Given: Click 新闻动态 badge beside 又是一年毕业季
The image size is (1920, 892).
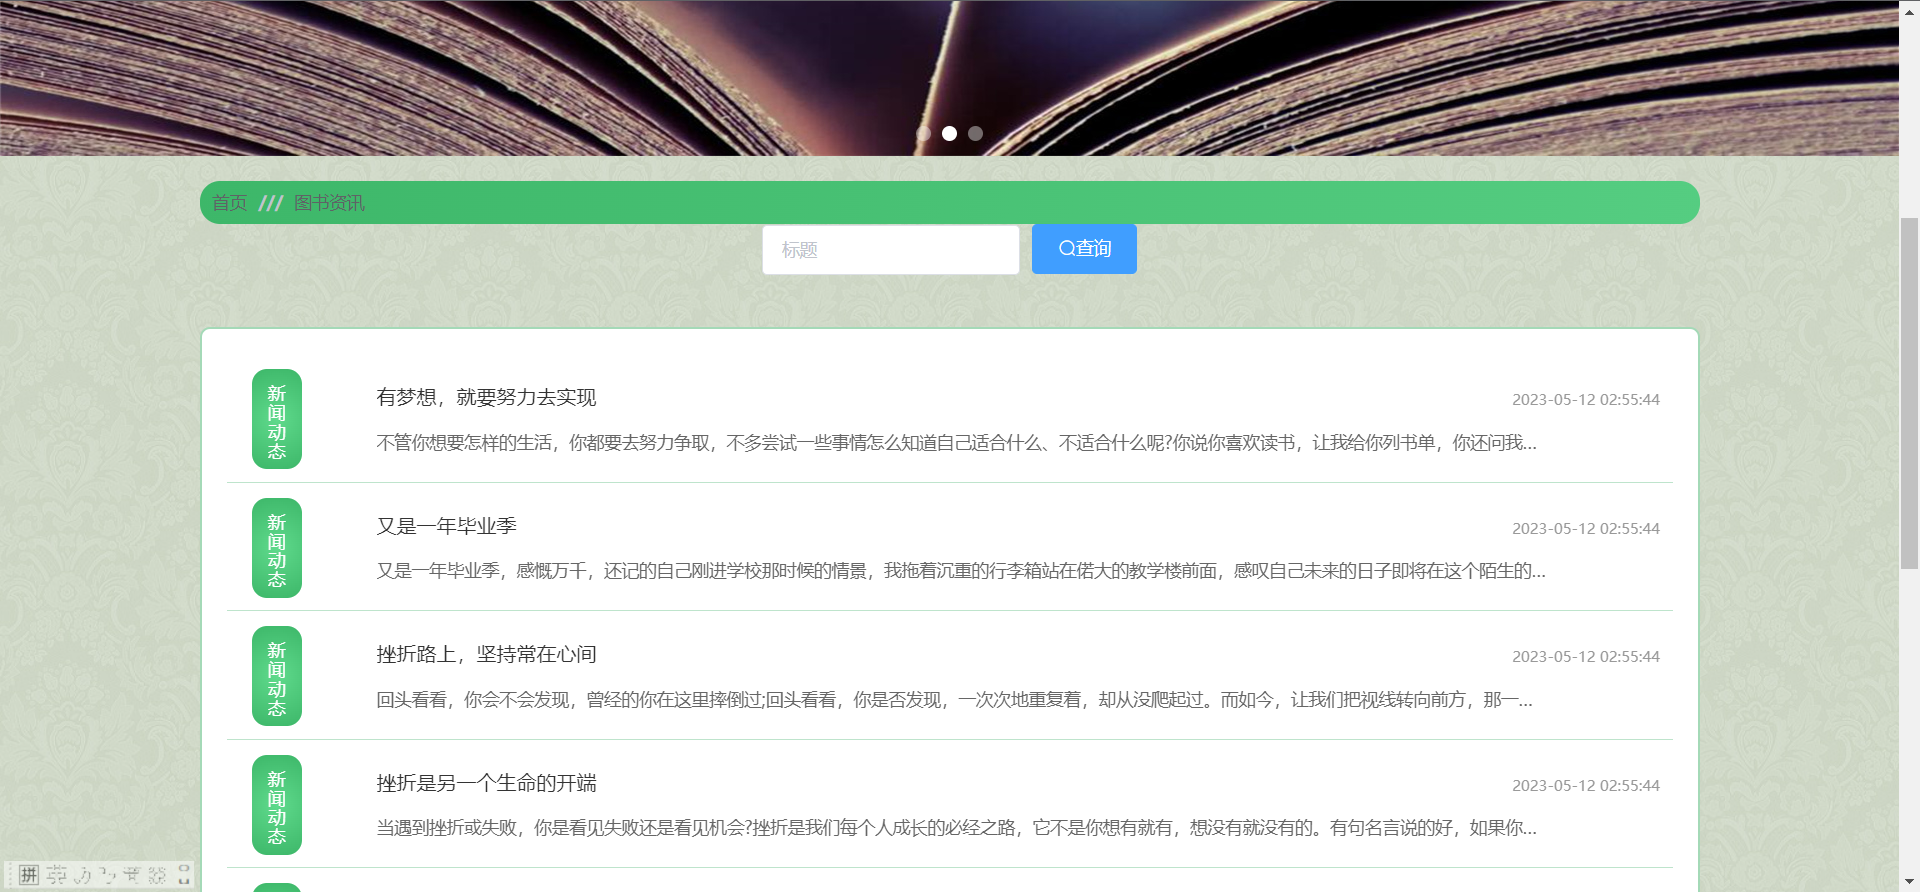Looking at the screenshot, I should [277, 548].
